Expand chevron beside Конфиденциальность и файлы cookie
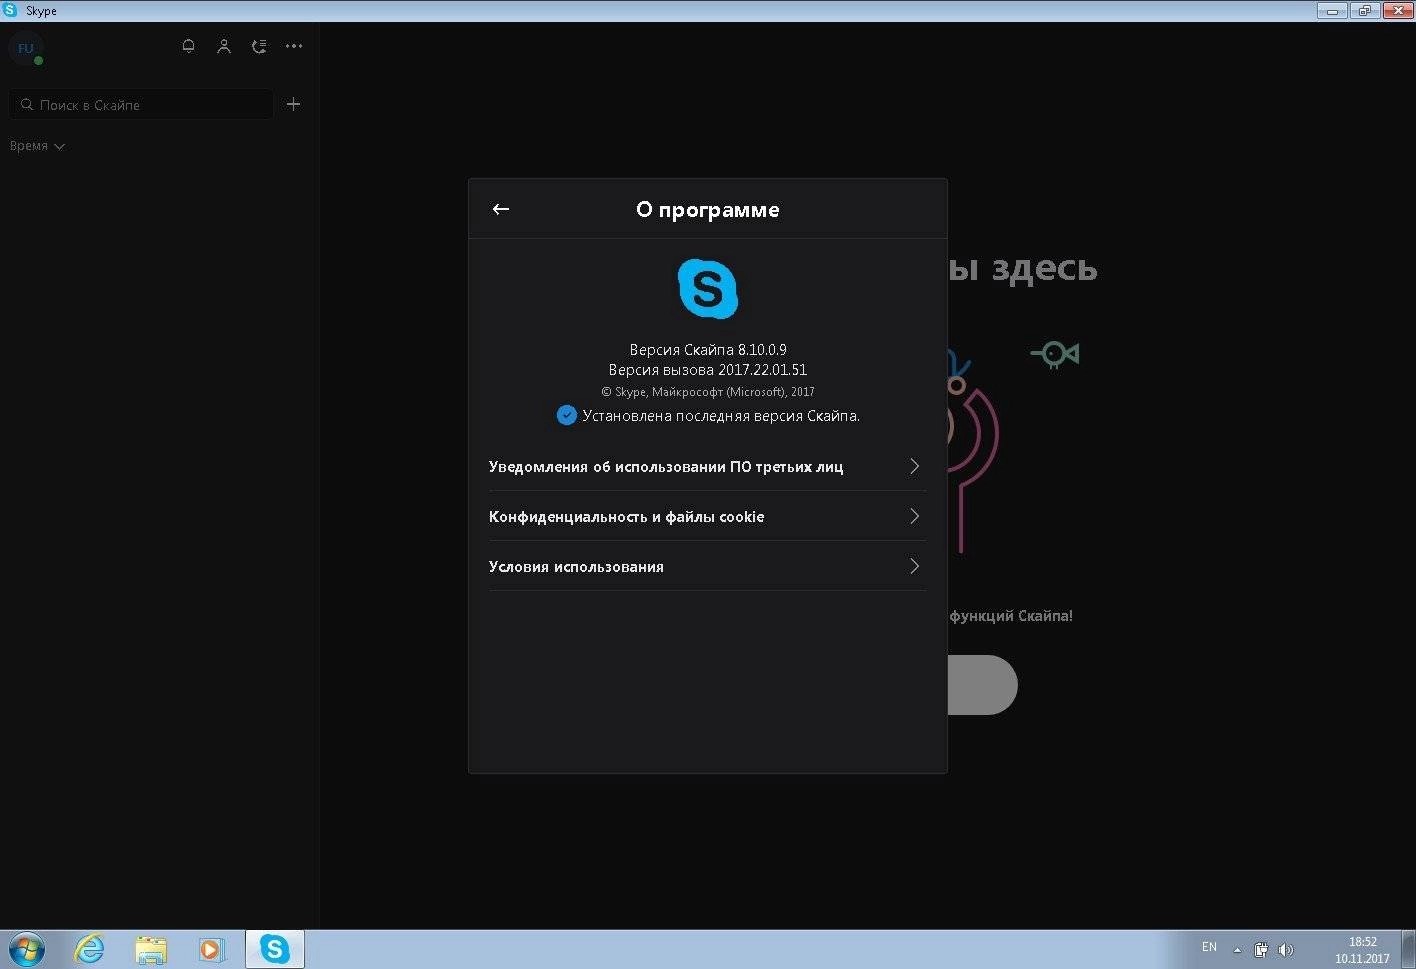This screenshot has width=1416, height=969. (914, 516)
